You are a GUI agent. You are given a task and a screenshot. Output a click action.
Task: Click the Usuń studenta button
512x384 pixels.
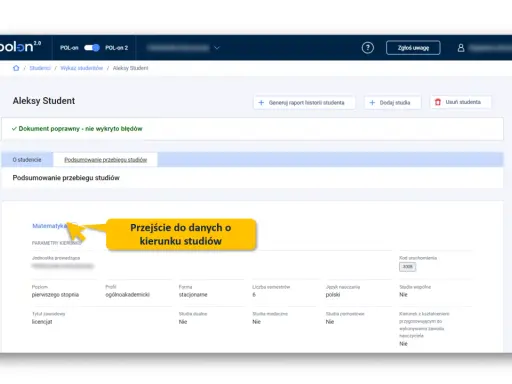coord(461,102)
